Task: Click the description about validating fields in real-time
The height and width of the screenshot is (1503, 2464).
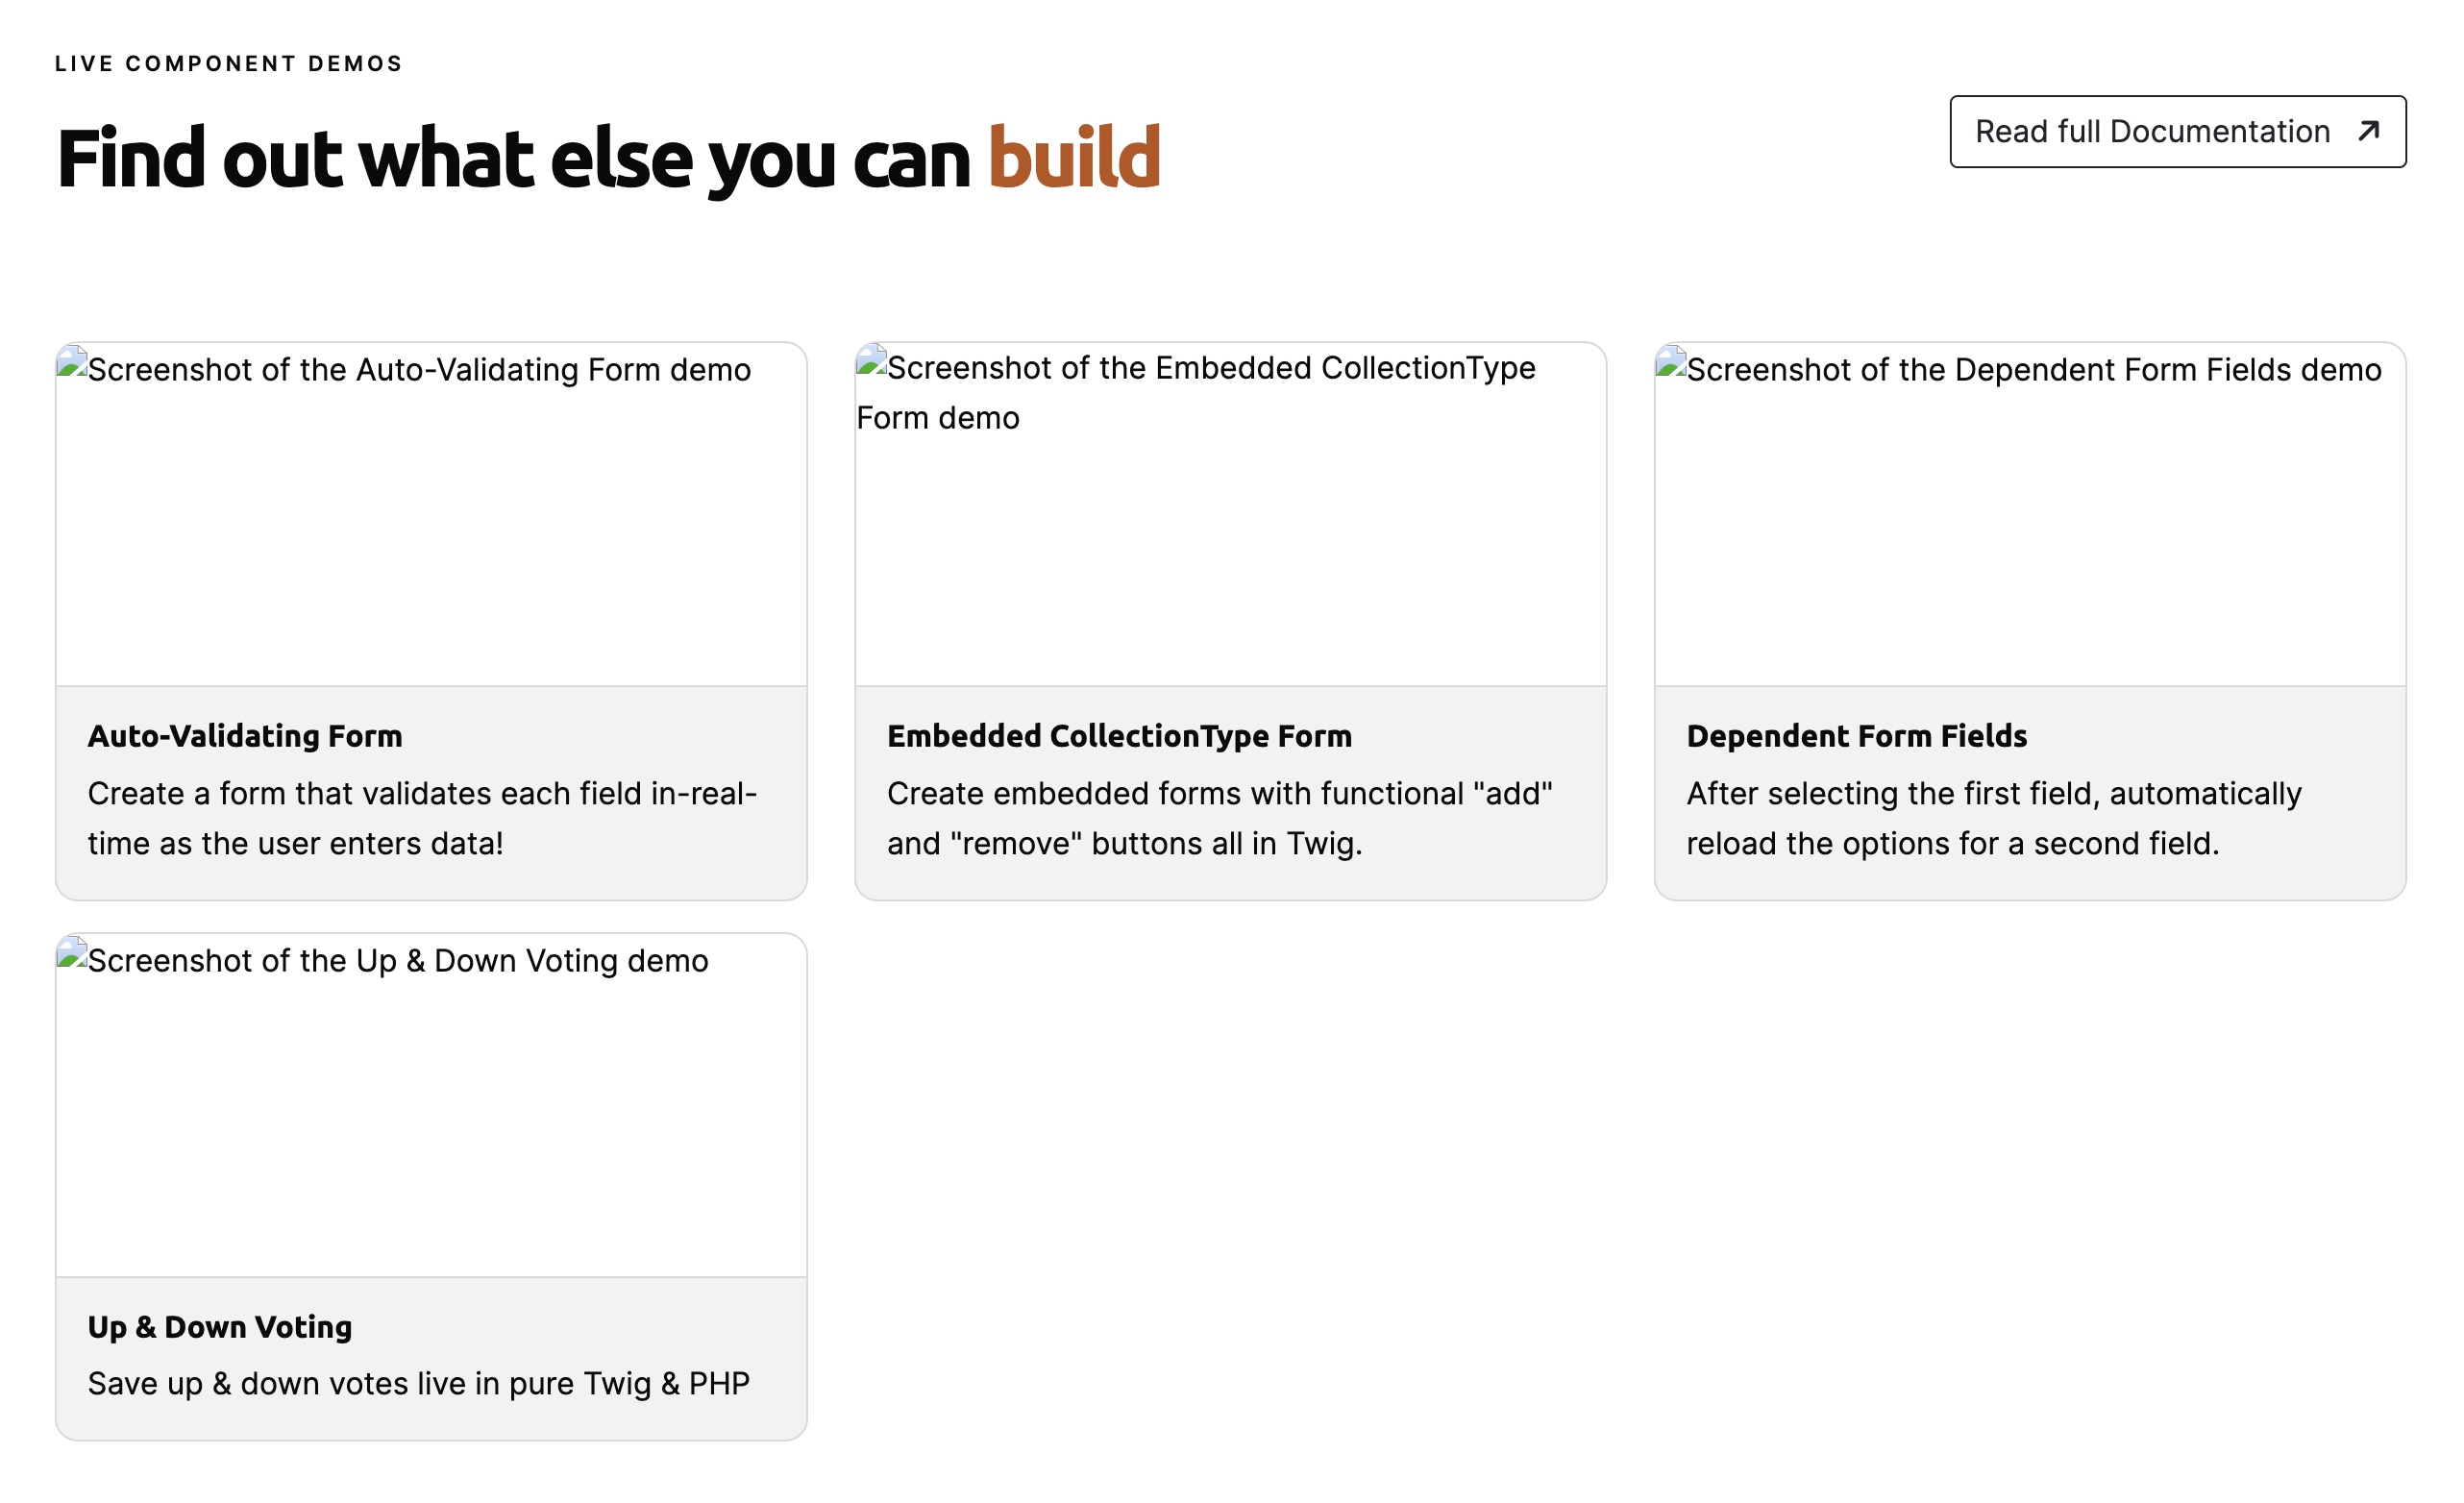Action: (422, 818)
